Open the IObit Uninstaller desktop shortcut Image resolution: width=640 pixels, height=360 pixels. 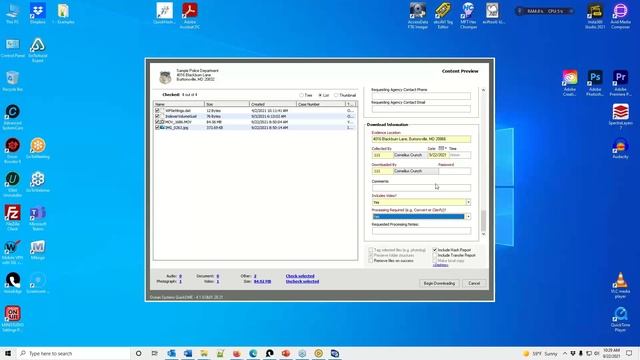click(x=12, y=183)
